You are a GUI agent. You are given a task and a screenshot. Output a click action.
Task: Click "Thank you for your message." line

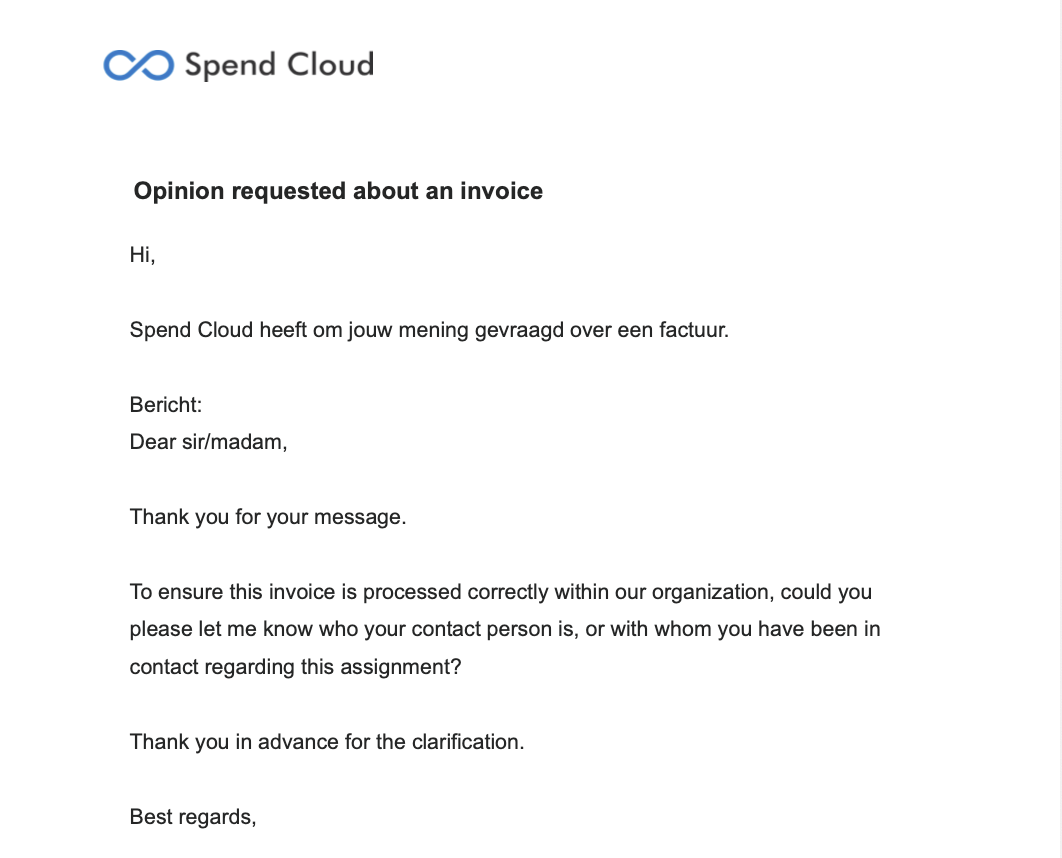point(268,517)
